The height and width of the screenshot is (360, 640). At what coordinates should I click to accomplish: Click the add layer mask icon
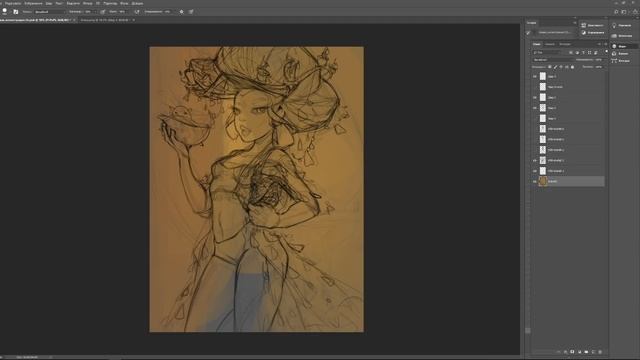coord(572,352)
